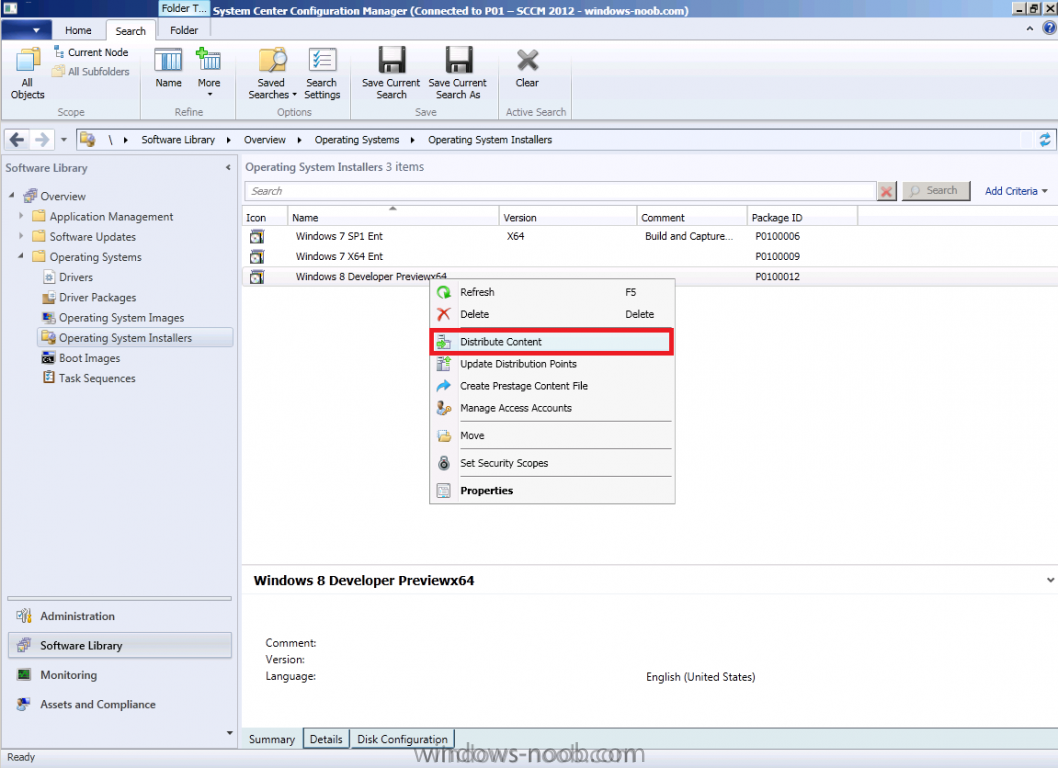Click the Package ID cell P0100009
Image resolution: width=1058 pixels, height=768 pixels.
[777, 256]
